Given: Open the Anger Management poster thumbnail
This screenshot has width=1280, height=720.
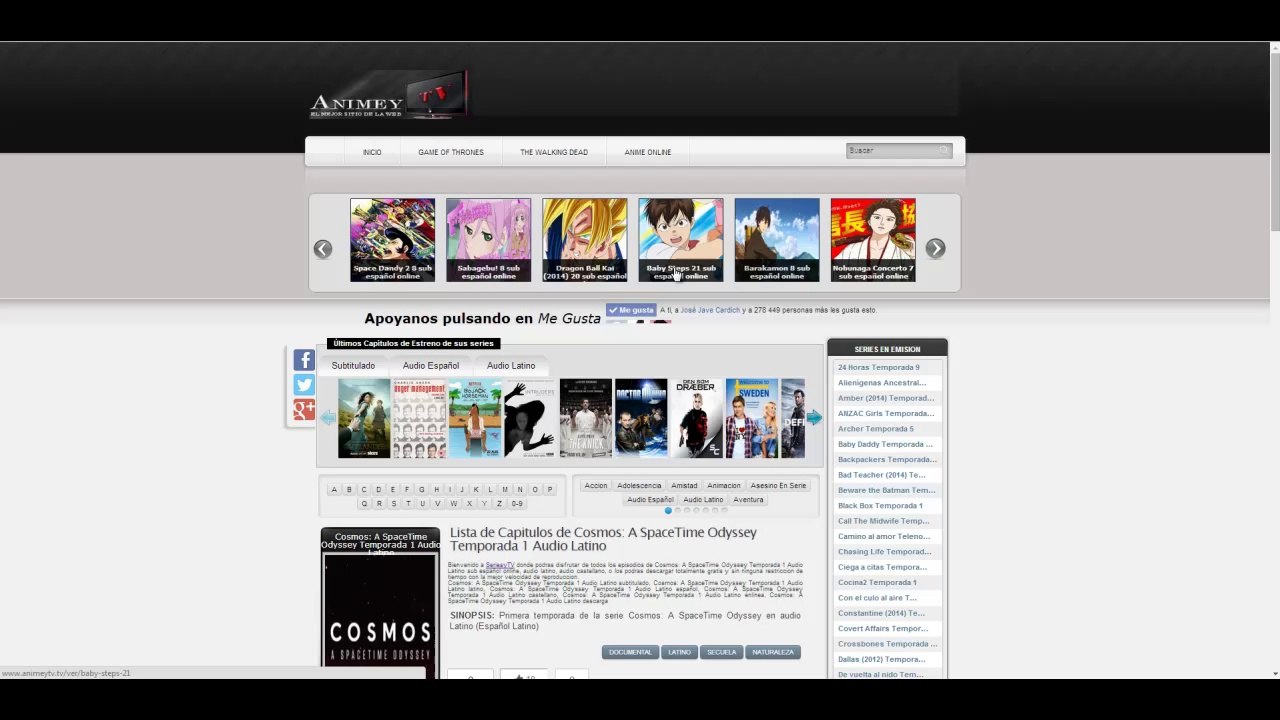Looking at the screenshot, I should coord(419,418).
